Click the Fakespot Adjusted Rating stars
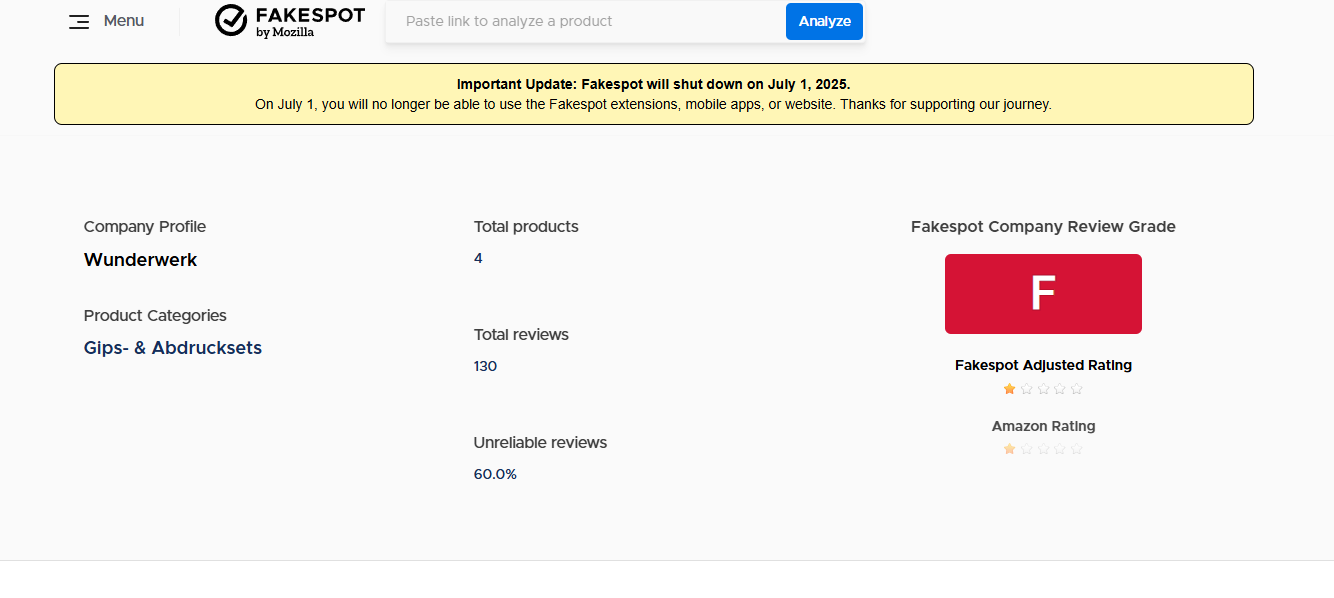The image size is (1334, 598). pyautogui.click(x=1043, y=389)
